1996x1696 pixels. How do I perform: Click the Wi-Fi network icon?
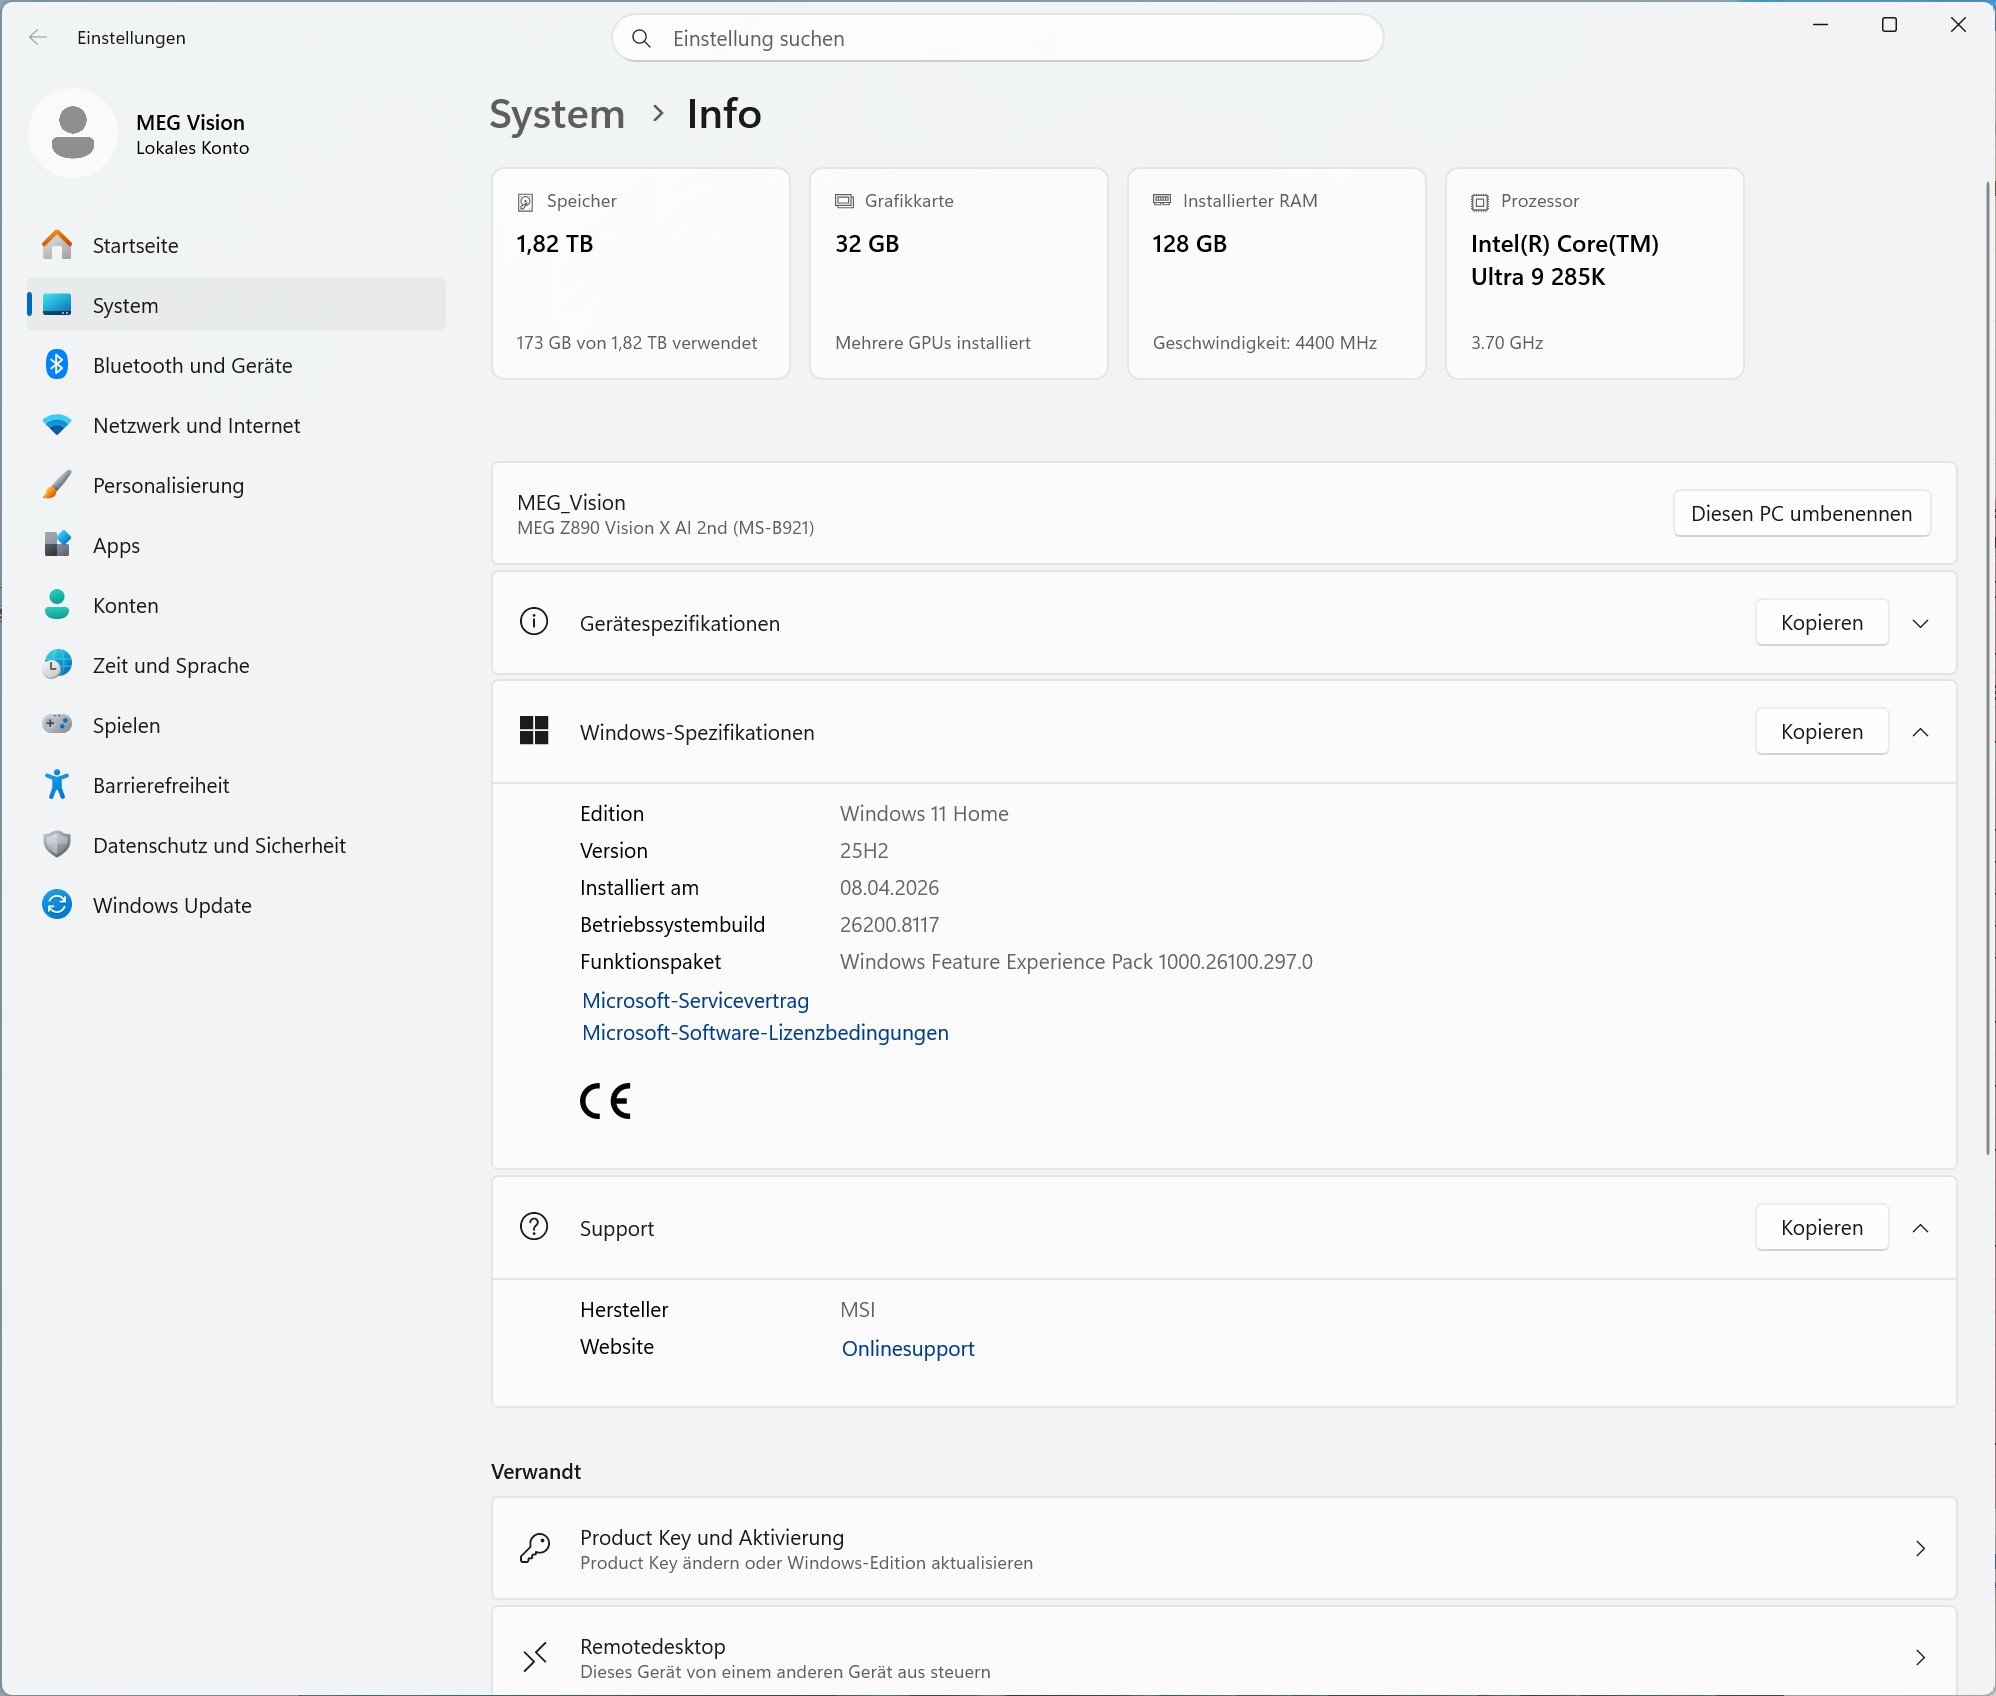[57, 425]
